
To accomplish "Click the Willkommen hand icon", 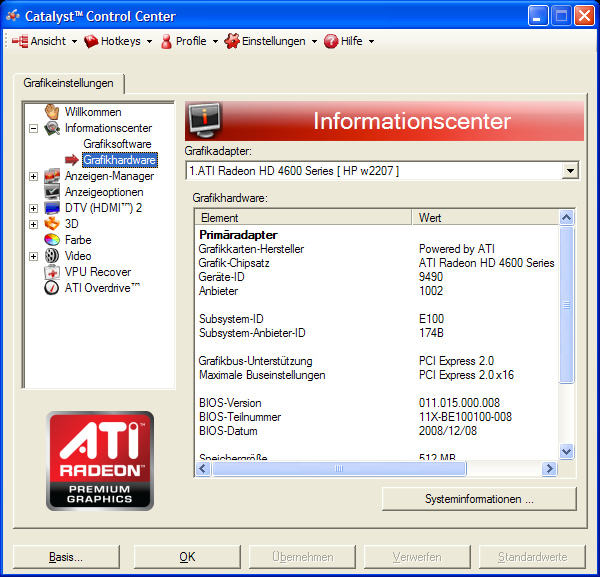I will point(52,112).
